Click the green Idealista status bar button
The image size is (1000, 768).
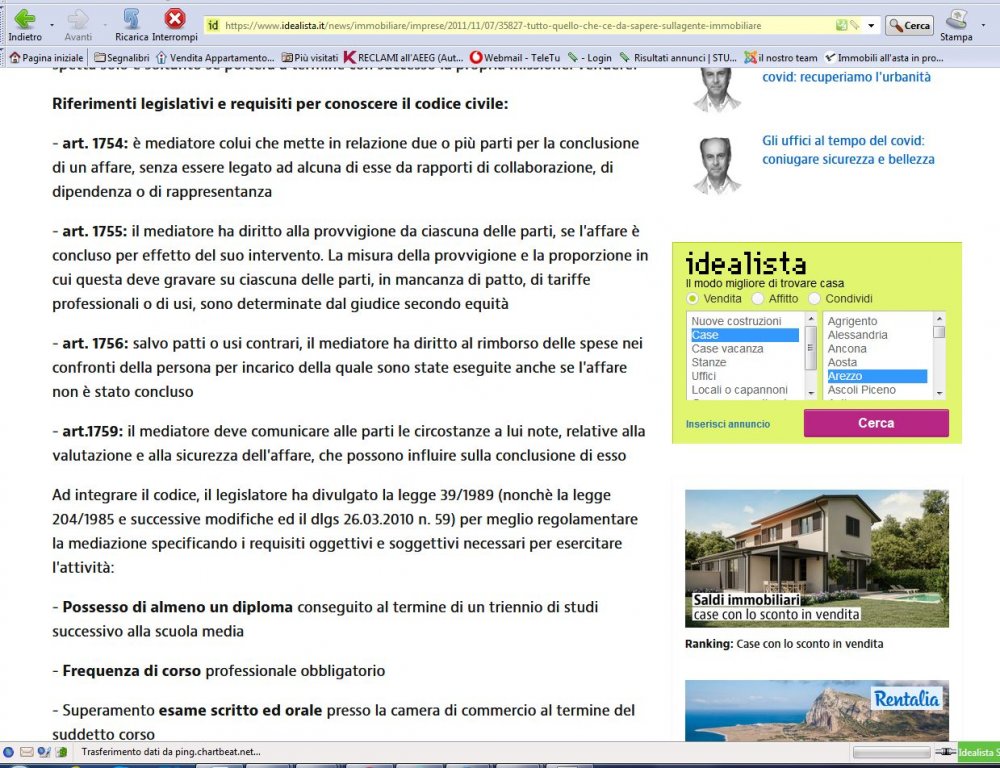click(979, 752)
